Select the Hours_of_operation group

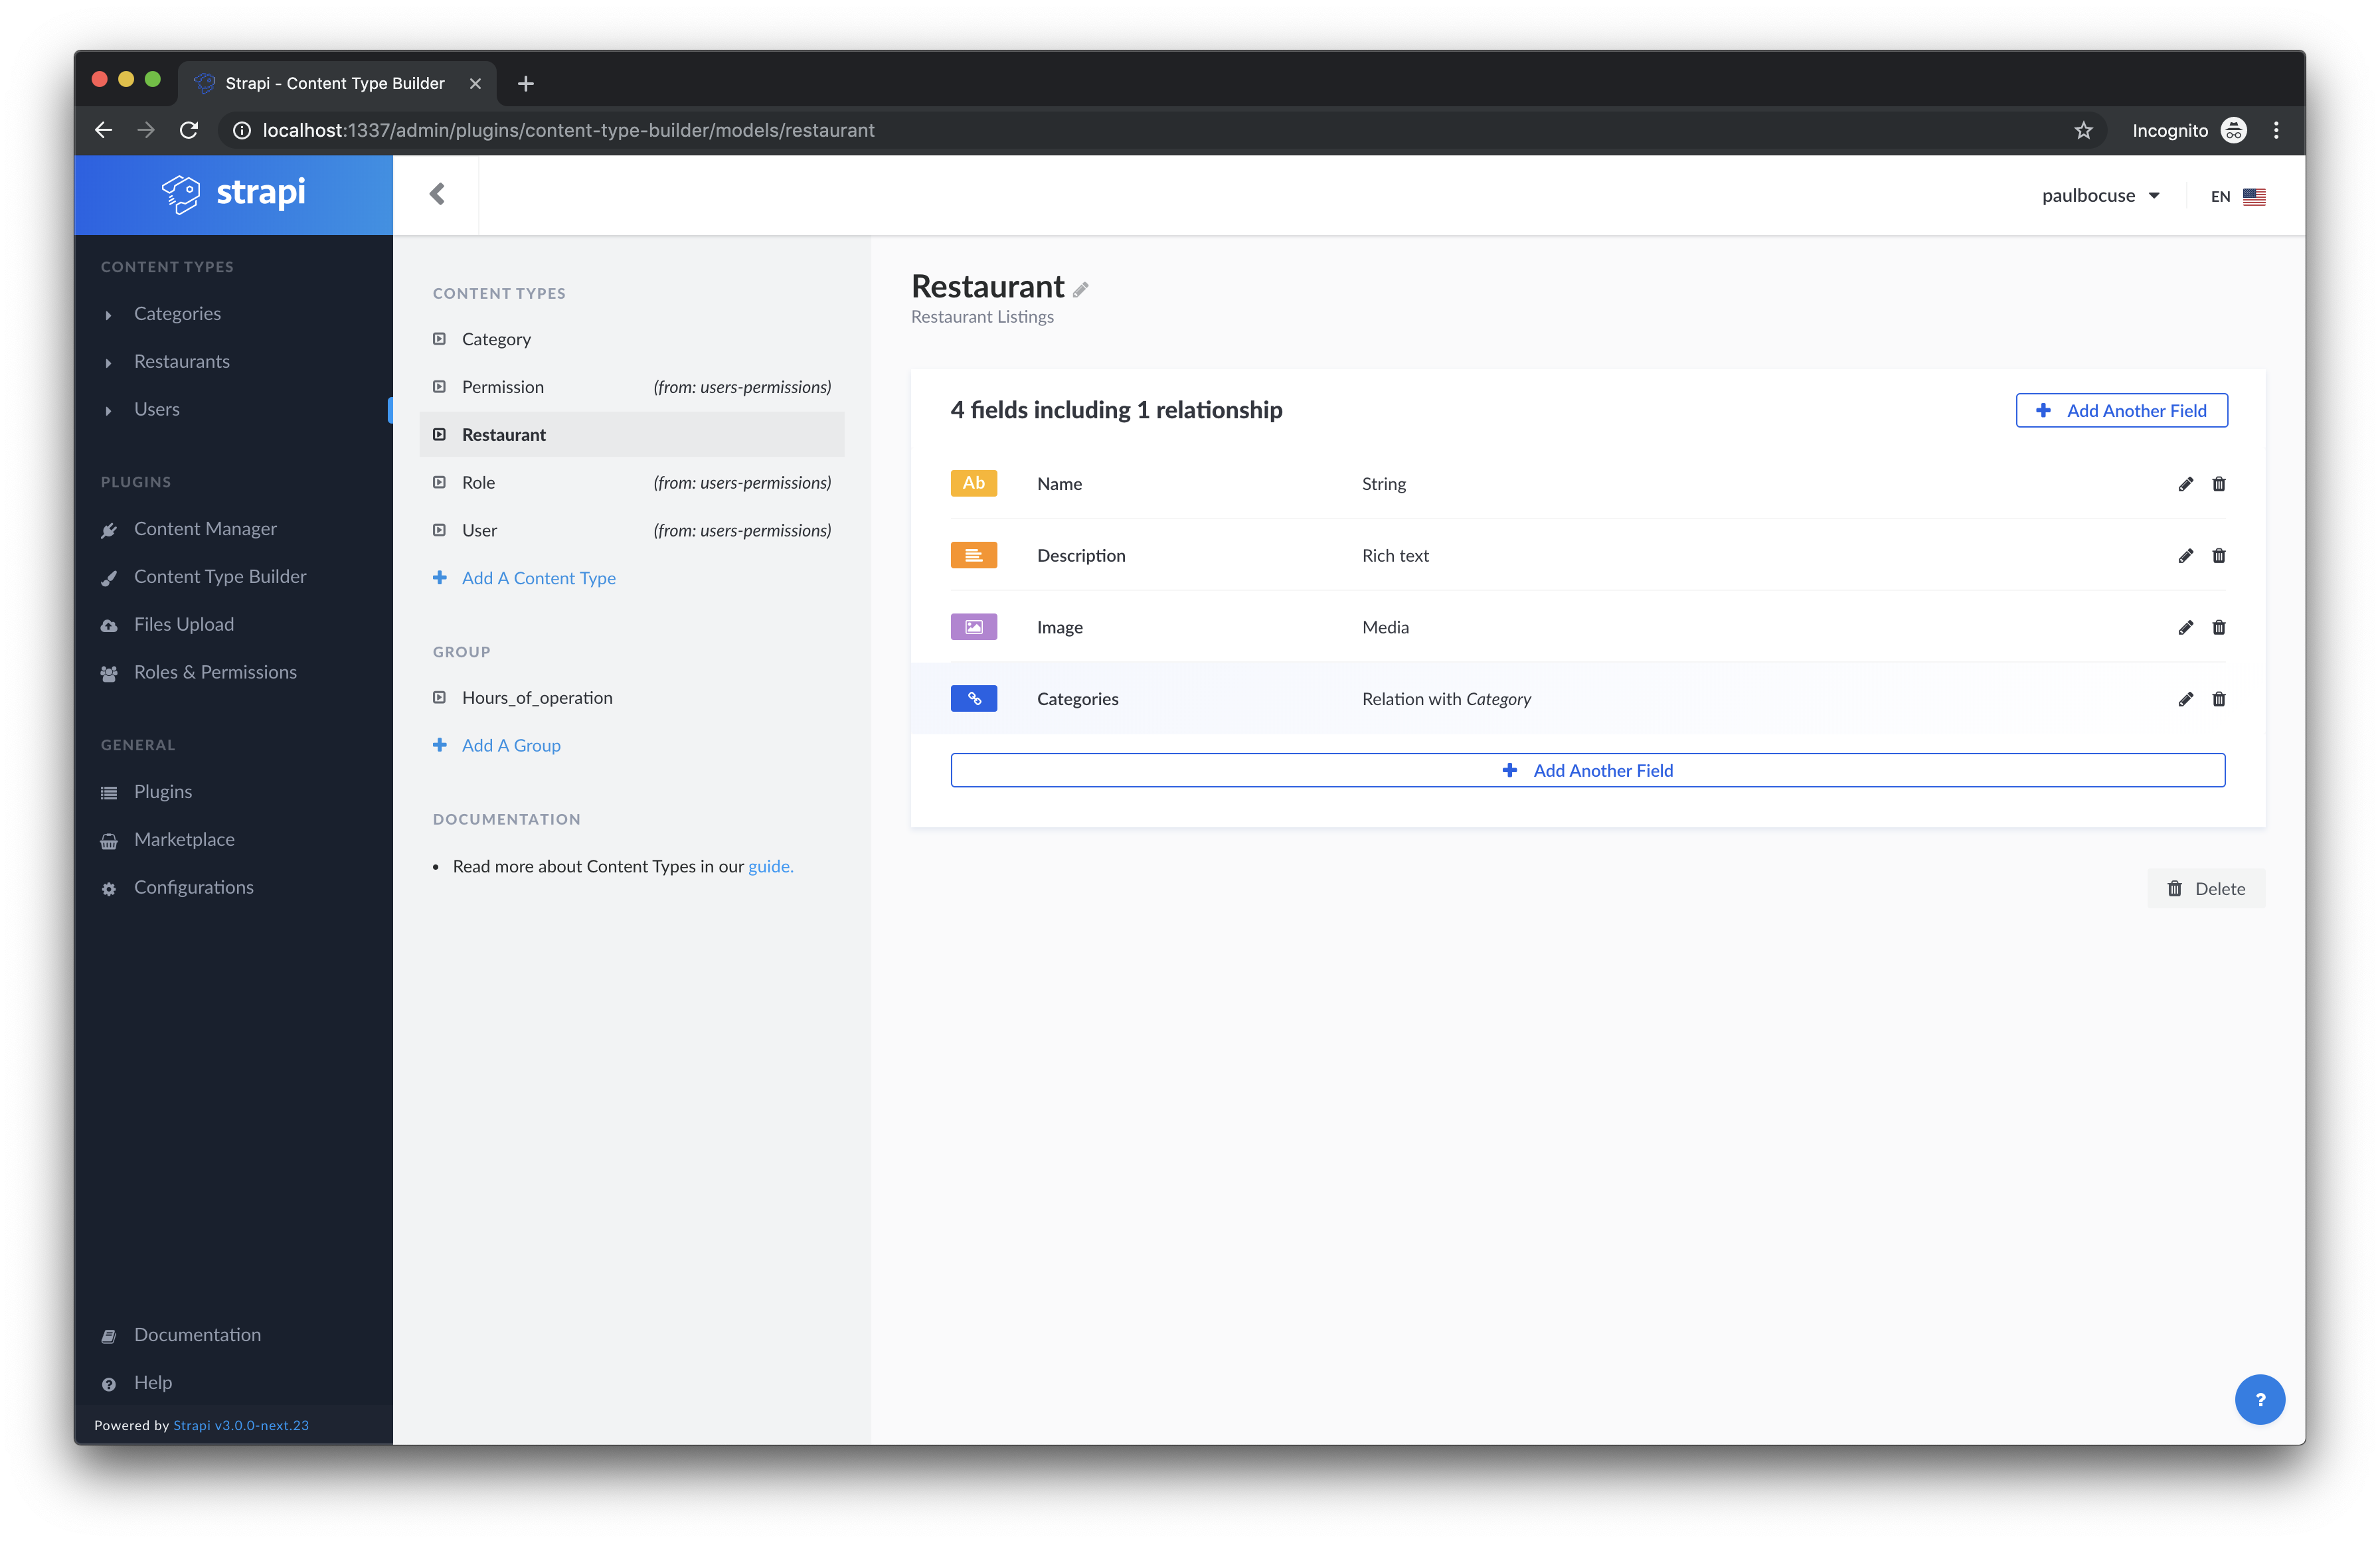pos(537,698)
